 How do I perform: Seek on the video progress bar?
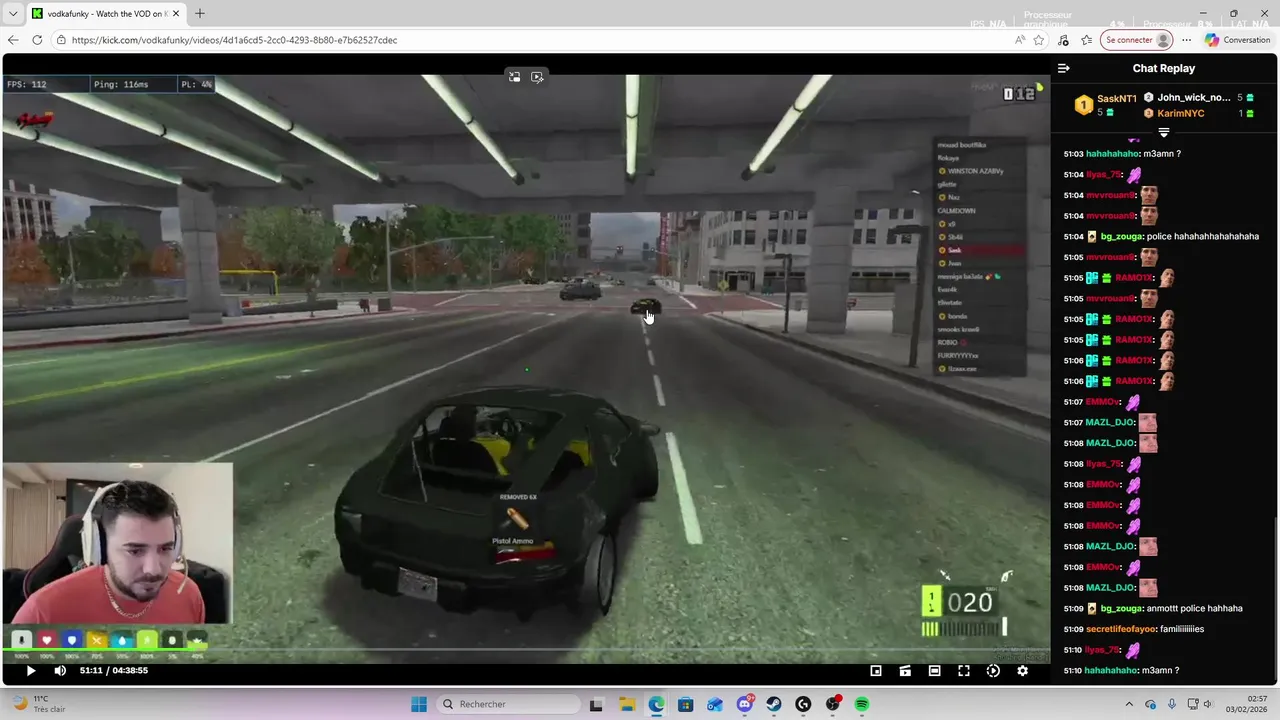526,651
